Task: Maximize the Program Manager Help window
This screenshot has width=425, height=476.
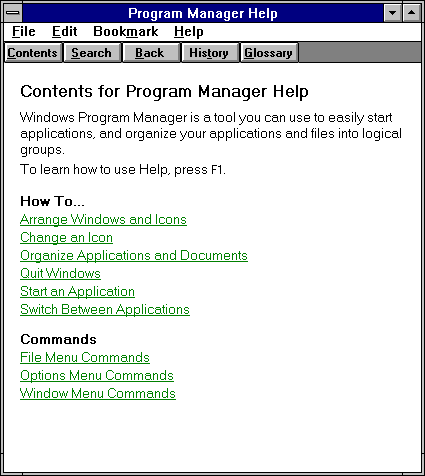Action: tap(412, 13)
